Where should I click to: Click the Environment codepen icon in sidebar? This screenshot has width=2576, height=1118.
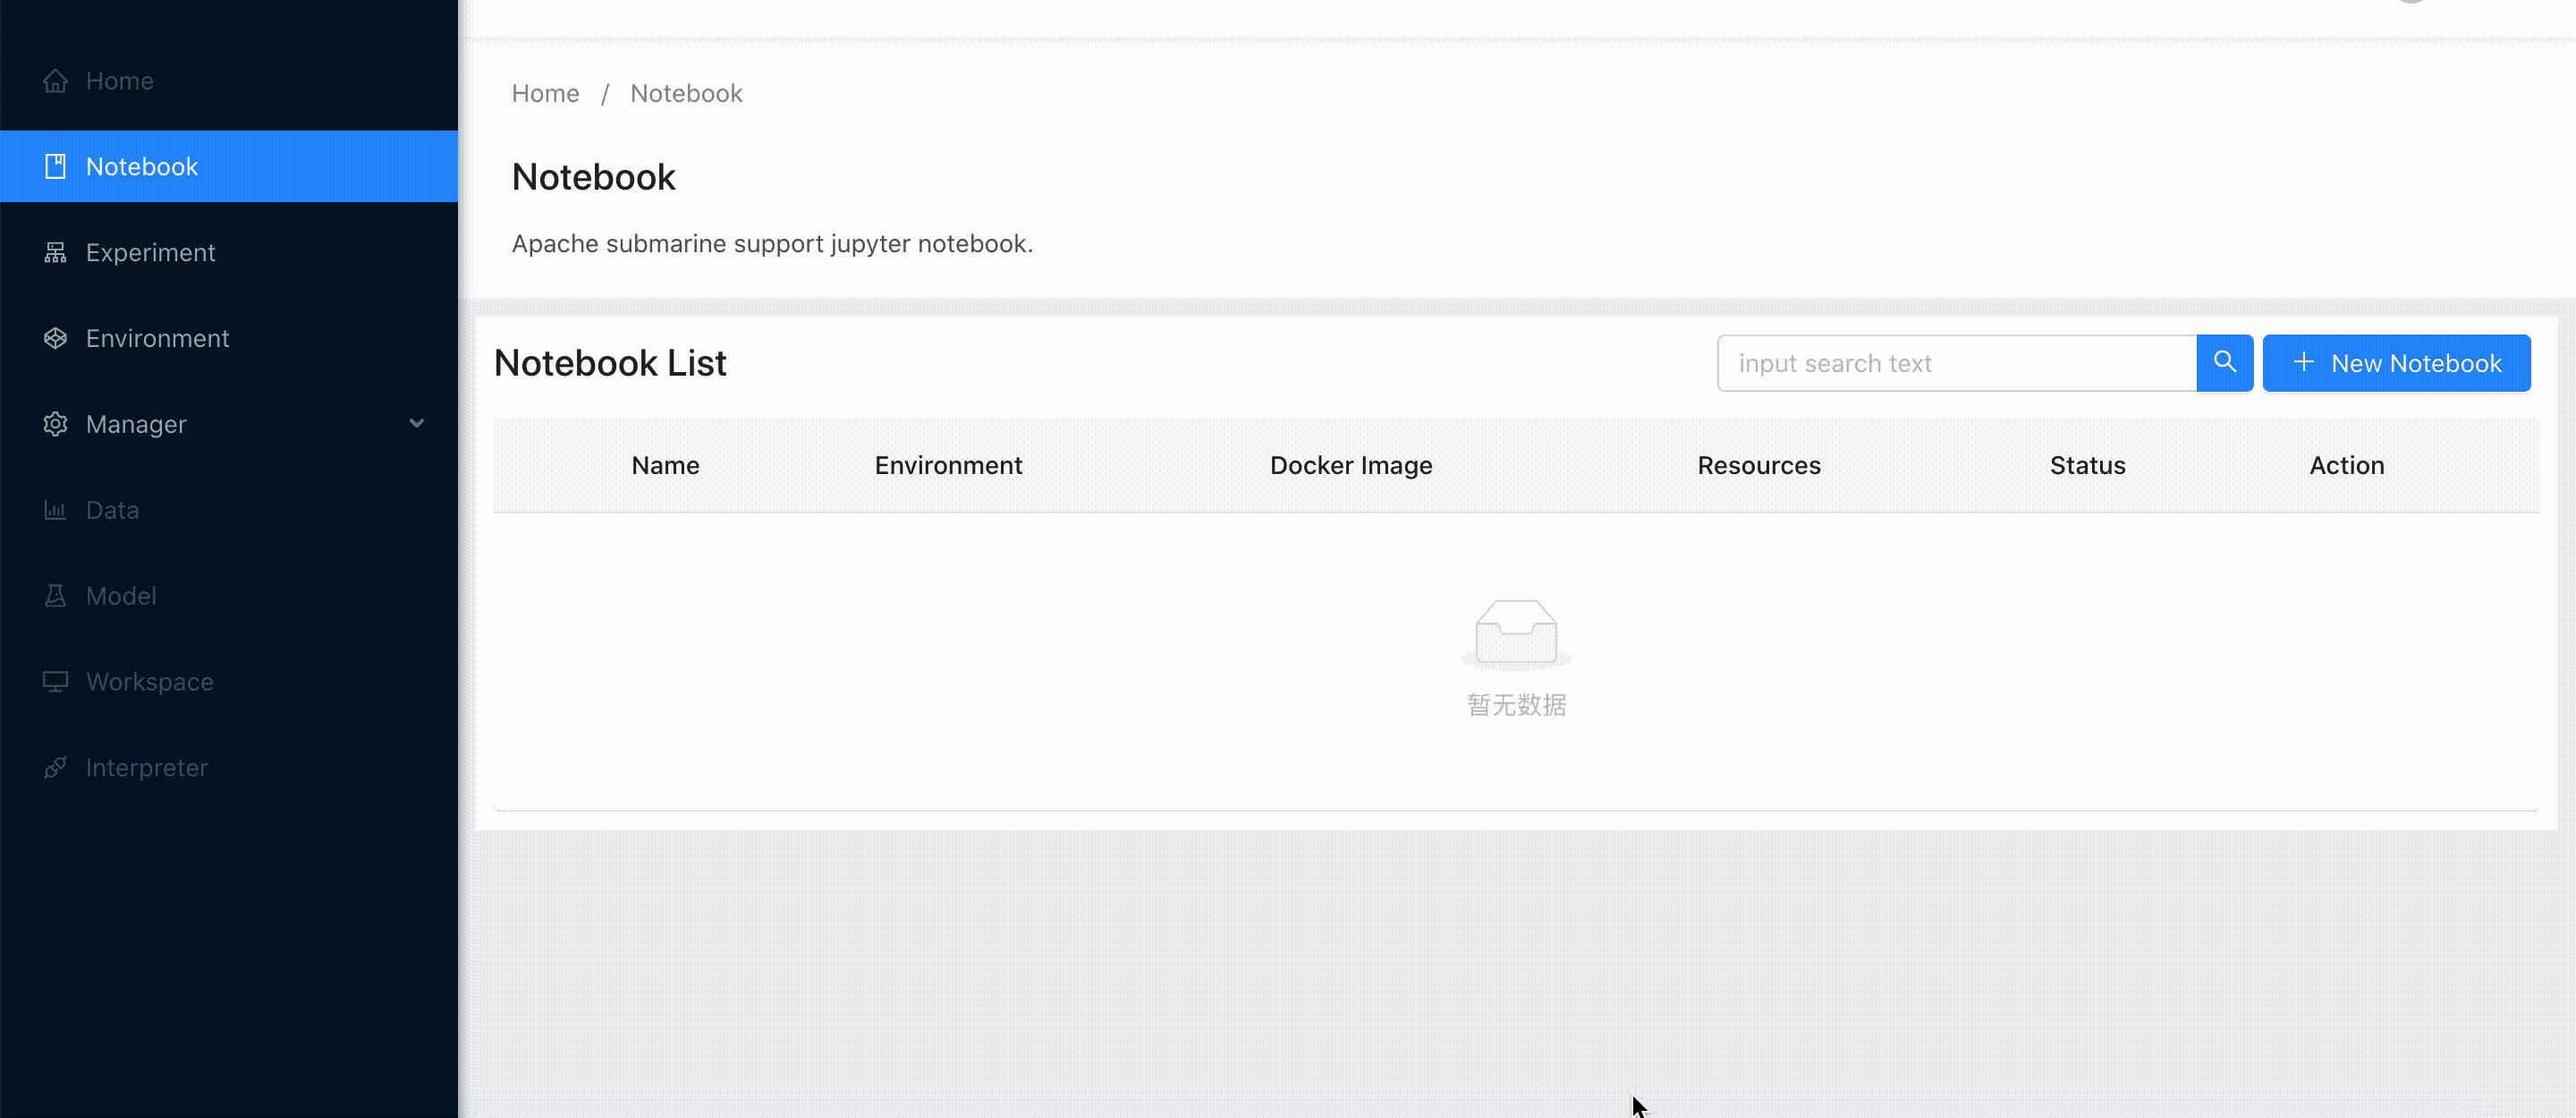tap(56, 339)
